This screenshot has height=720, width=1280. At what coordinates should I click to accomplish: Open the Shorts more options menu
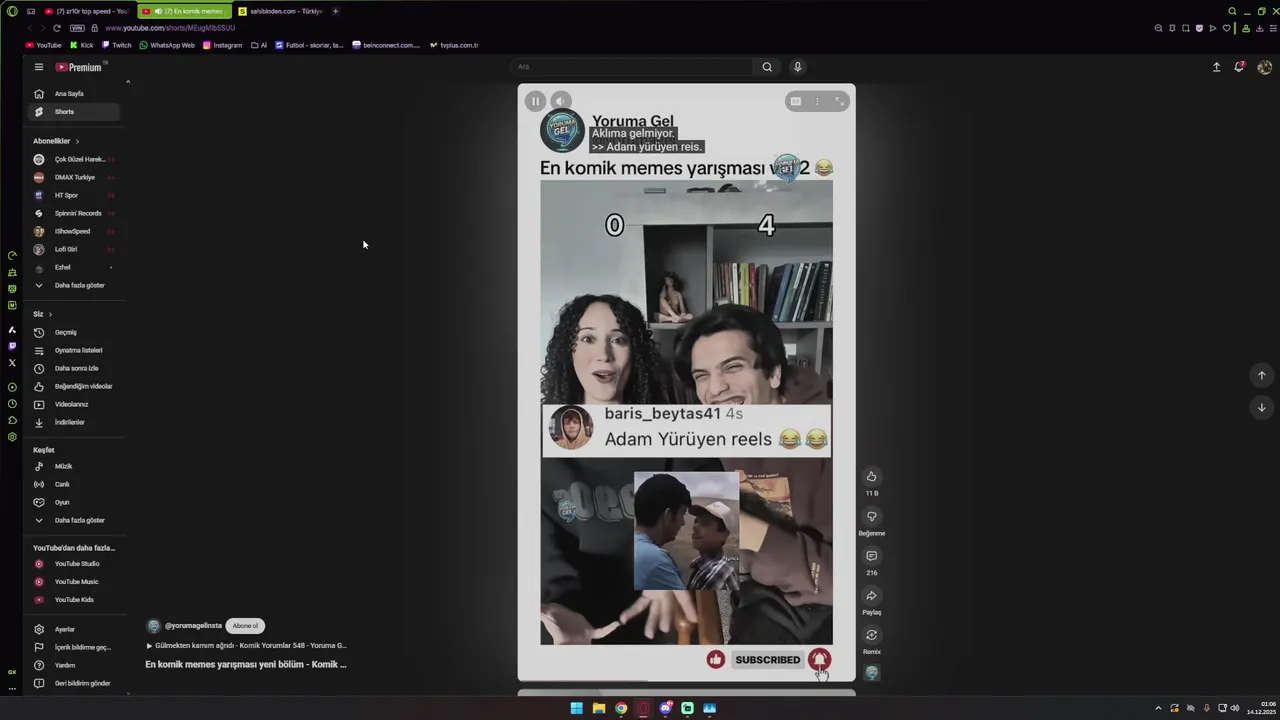point(817,101)
